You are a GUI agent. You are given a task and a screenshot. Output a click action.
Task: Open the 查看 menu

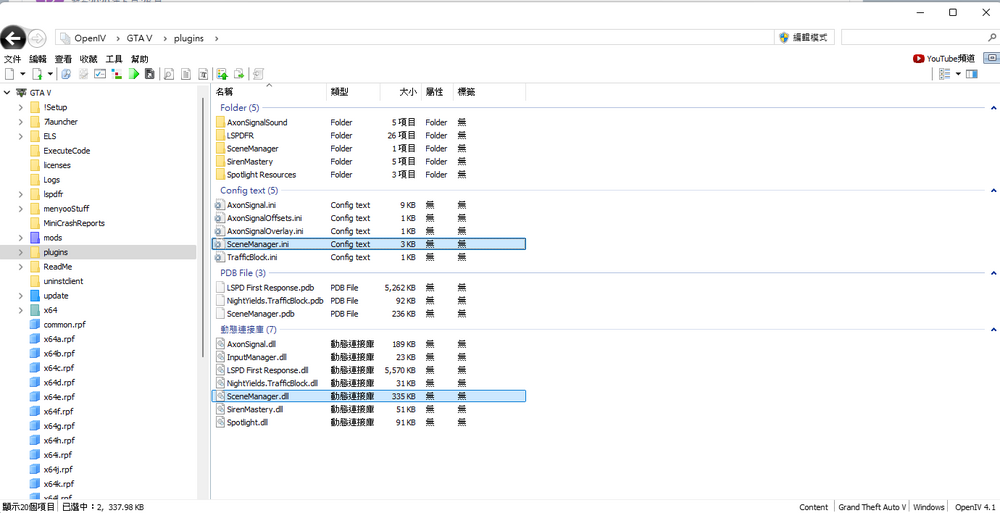[63, 59]
